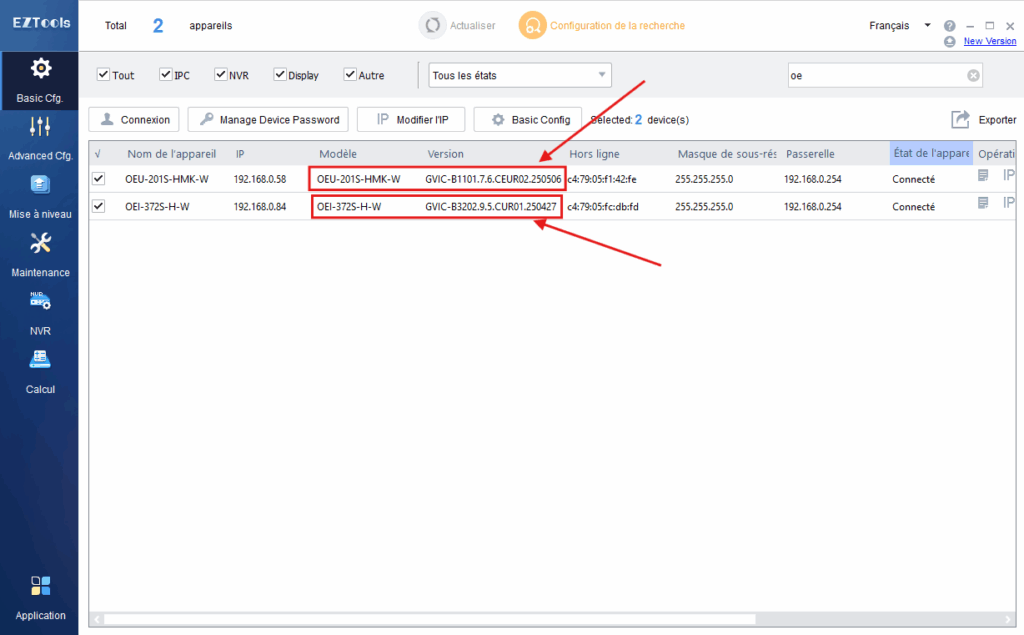This screenshot has height=635, width=1024.
Task: Sort by Version column header
Action: coord(445,154)
